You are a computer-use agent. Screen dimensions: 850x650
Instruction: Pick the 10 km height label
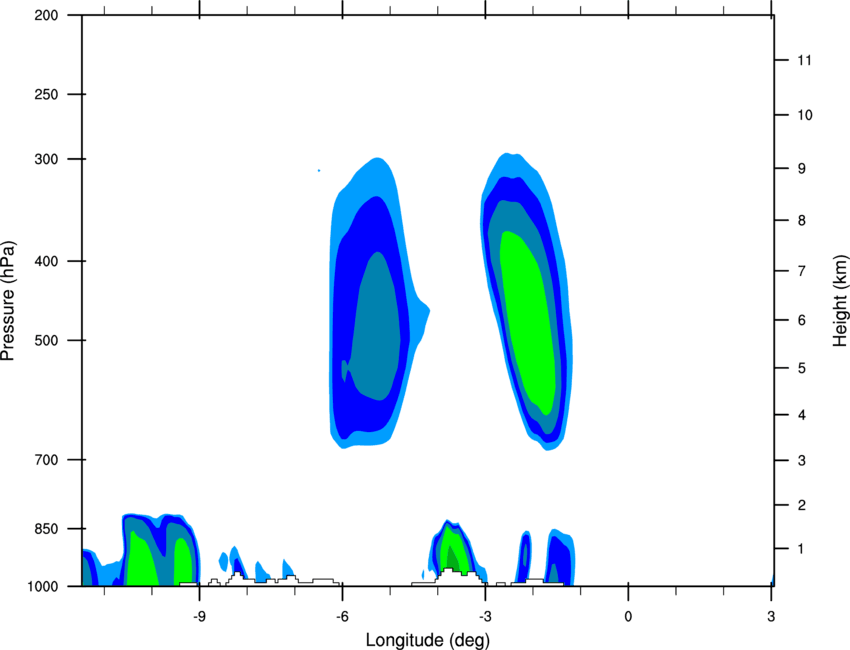click(x=804, y=115)
